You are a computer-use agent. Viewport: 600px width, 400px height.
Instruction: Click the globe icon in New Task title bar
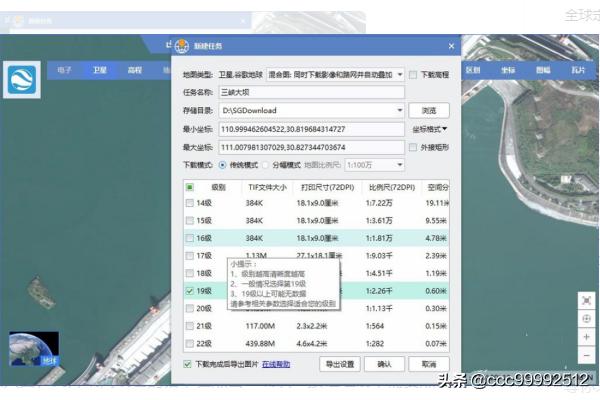181,47
